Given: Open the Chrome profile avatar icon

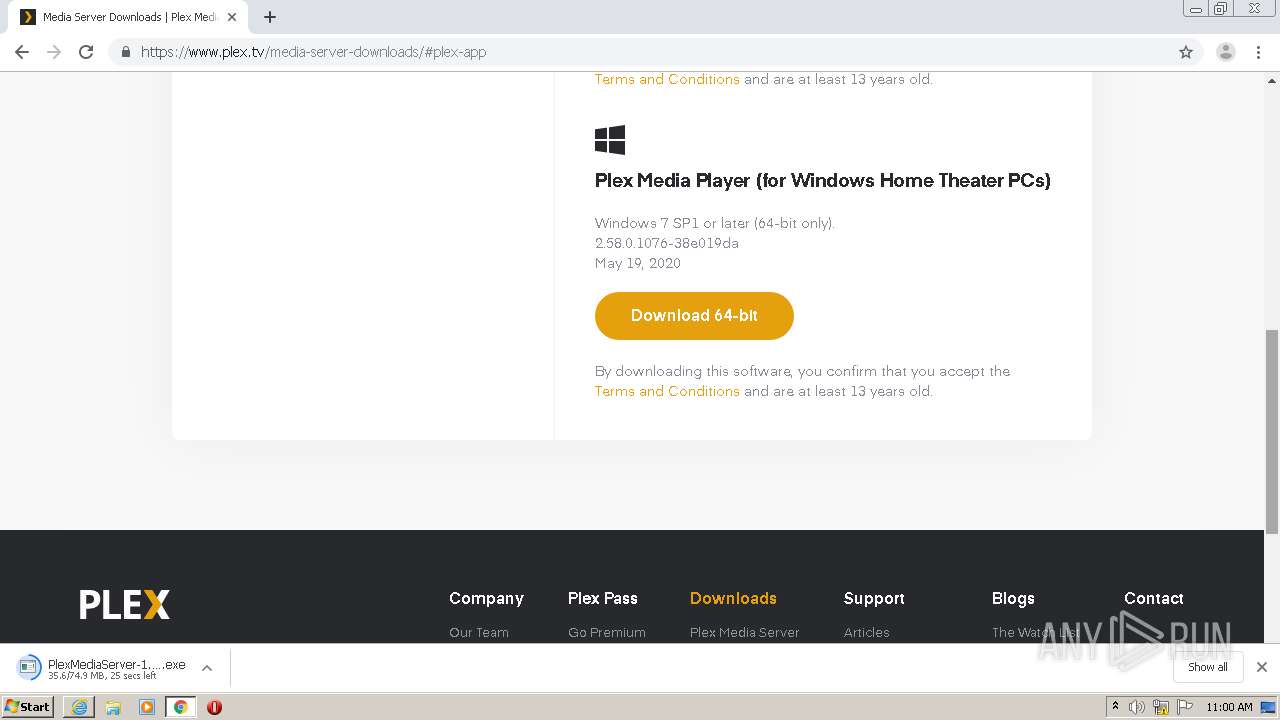Looking at the screenshot, I should (x=1226, y=52).
